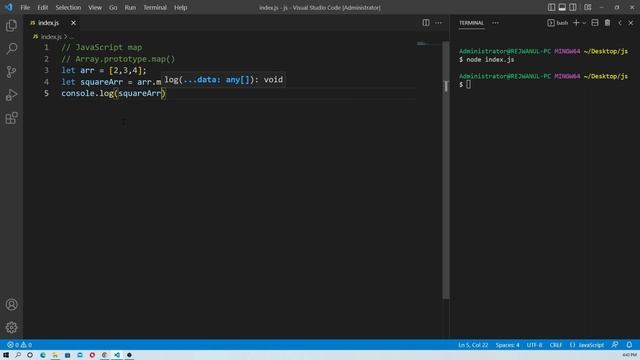Open the View menu
The width and height of the screenshot is (640, 360).
pyautogui.click(x=95, y=7)
